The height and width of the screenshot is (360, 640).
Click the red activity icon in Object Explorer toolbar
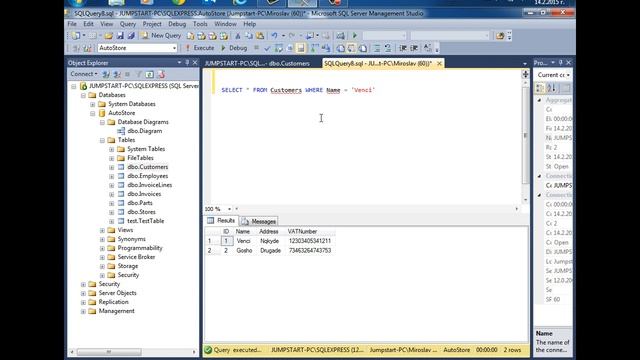click(161, 74)
